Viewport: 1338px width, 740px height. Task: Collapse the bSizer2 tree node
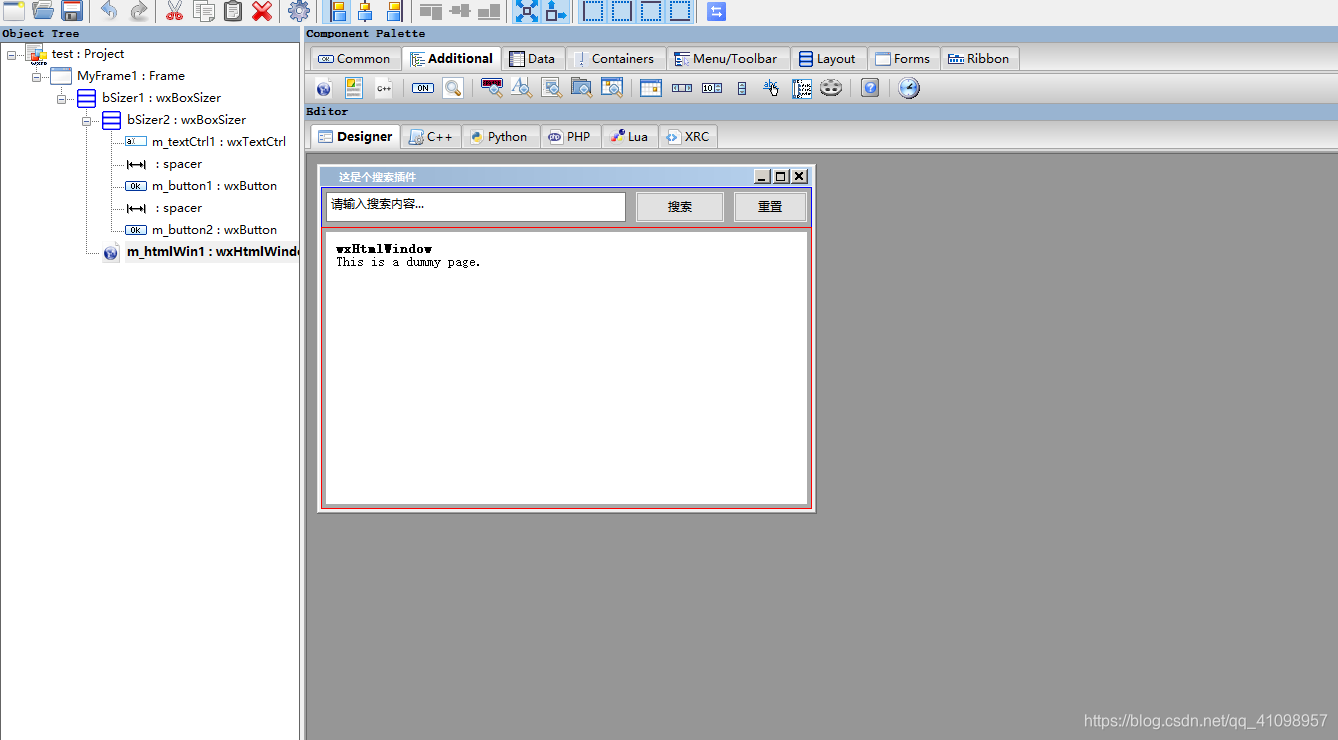tap(87, 119)
